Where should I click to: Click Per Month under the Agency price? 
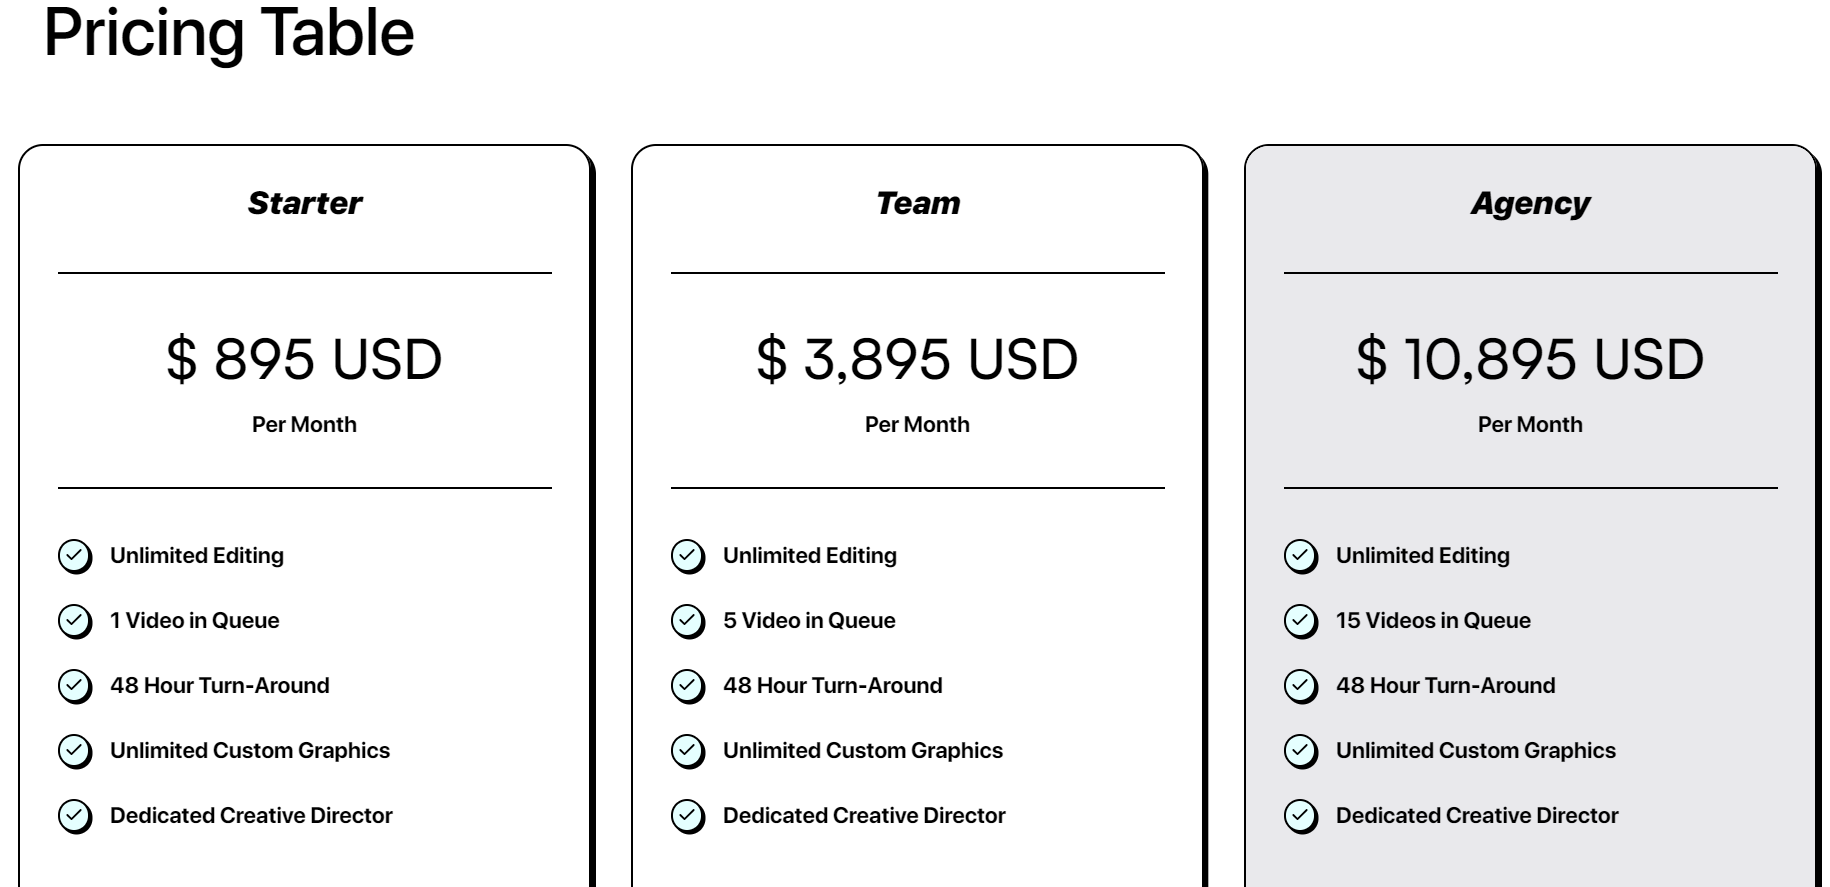click(x=1530, y=424)
